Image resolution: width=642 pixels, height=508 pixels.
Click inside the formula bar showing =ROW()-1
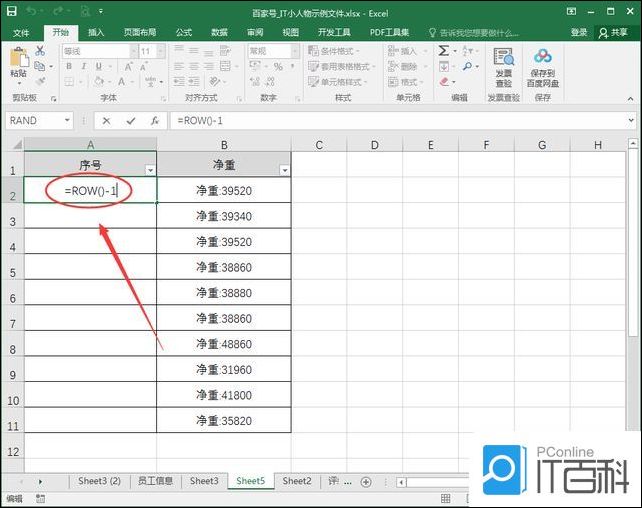pos(400,120)
